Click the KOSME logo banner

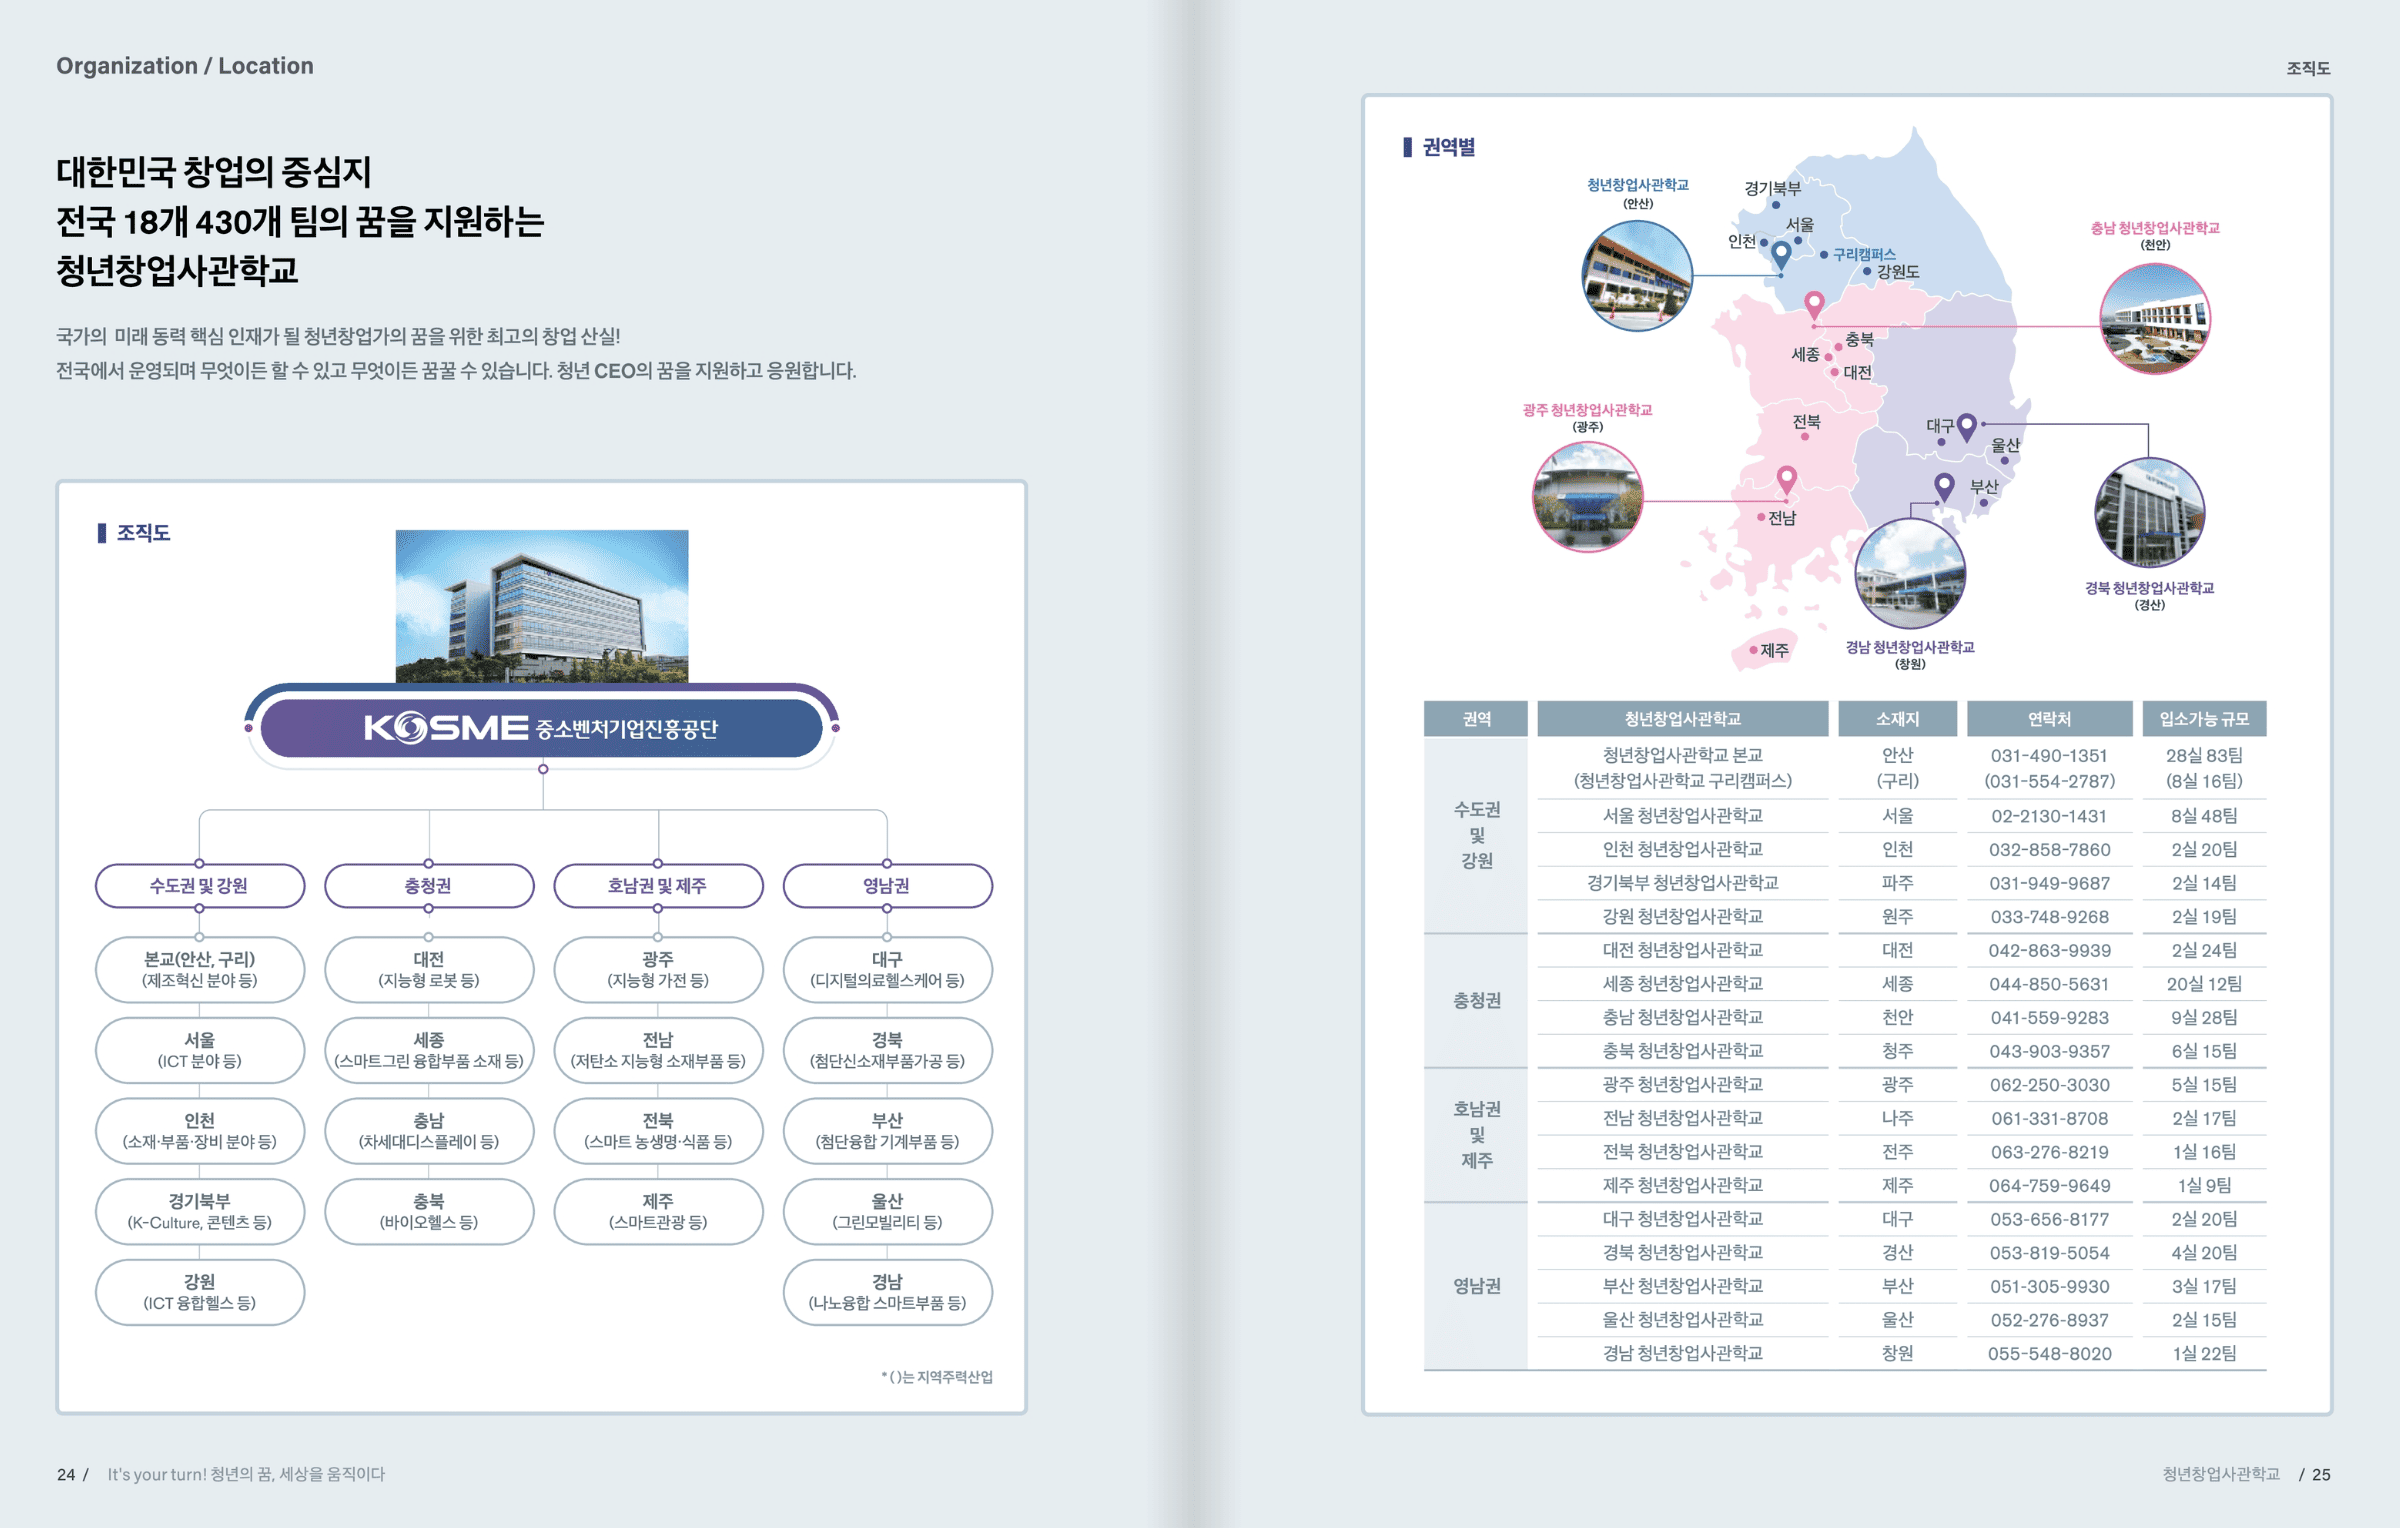[542, 728]
